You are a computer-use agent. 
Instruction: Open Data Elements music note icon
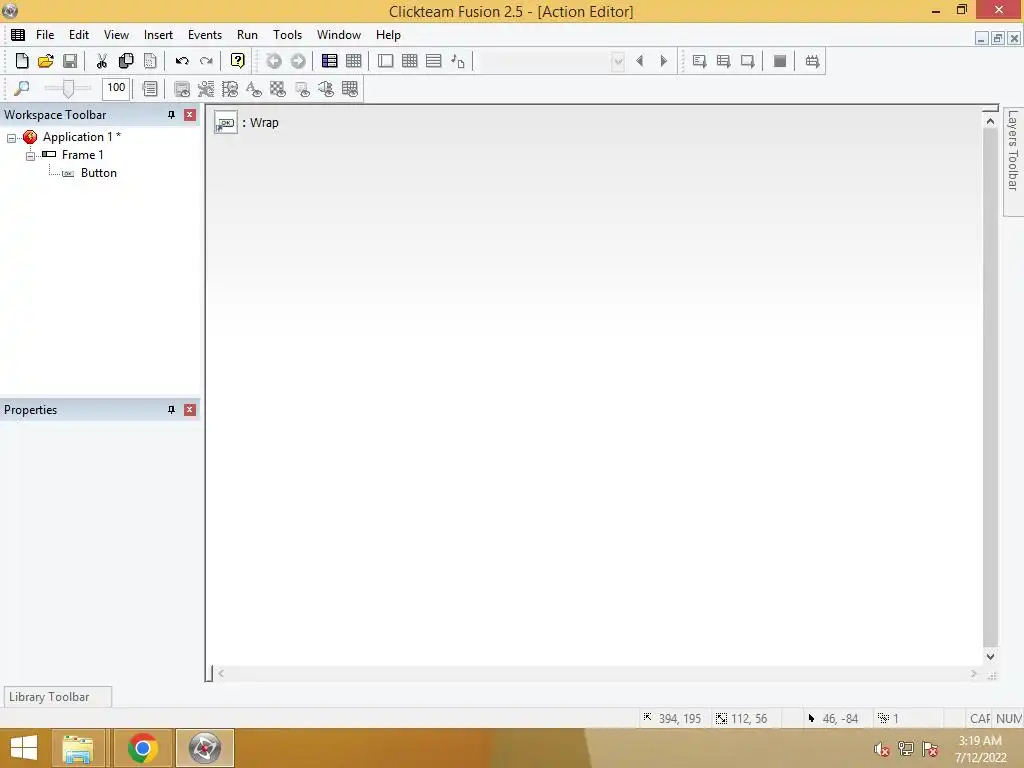pos(458,61)
